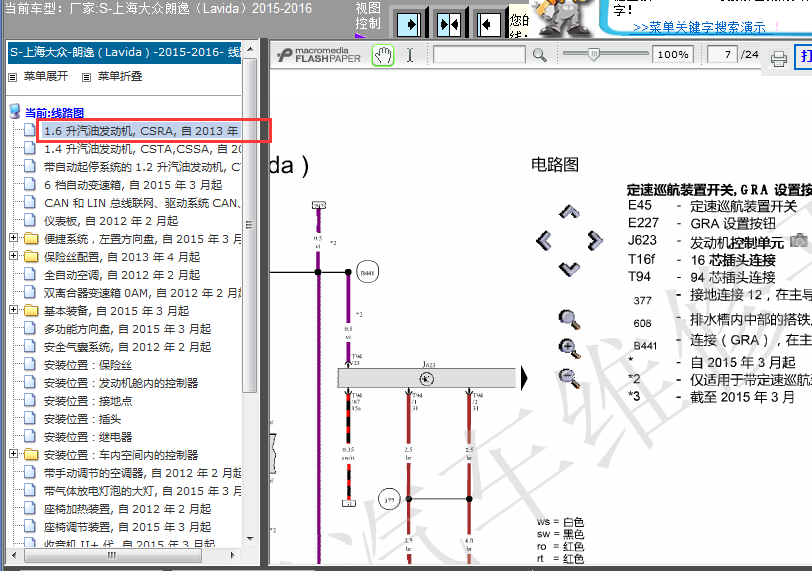Pan diagram right with right chevron
The image size is (812, 571).
(595, 241)
